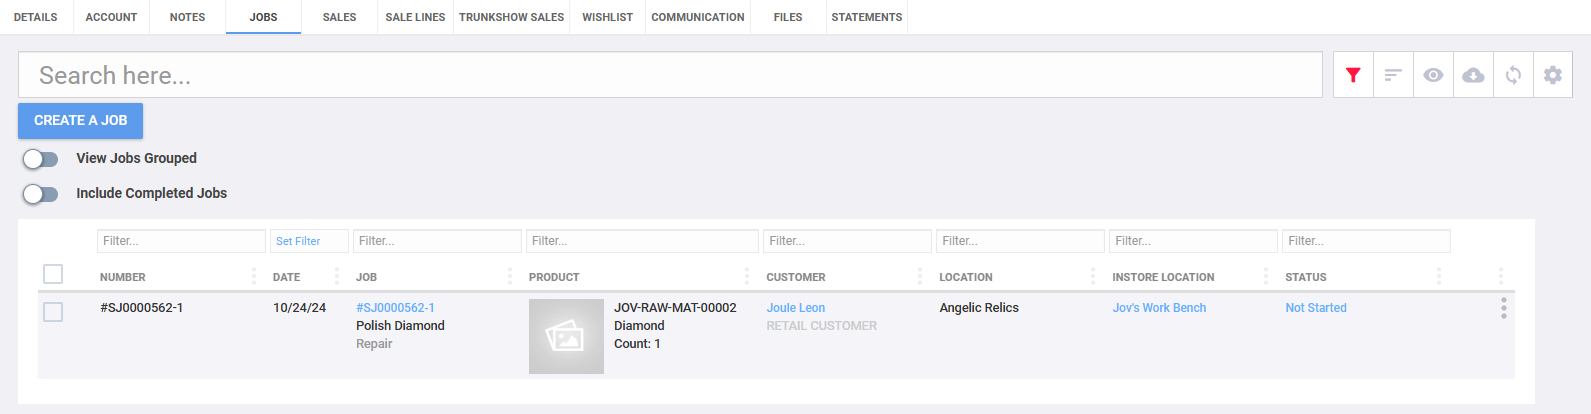Go to the COMMUNICATION tab
The width and height of the screenshot is (1591, 414).
coord(698,17)
